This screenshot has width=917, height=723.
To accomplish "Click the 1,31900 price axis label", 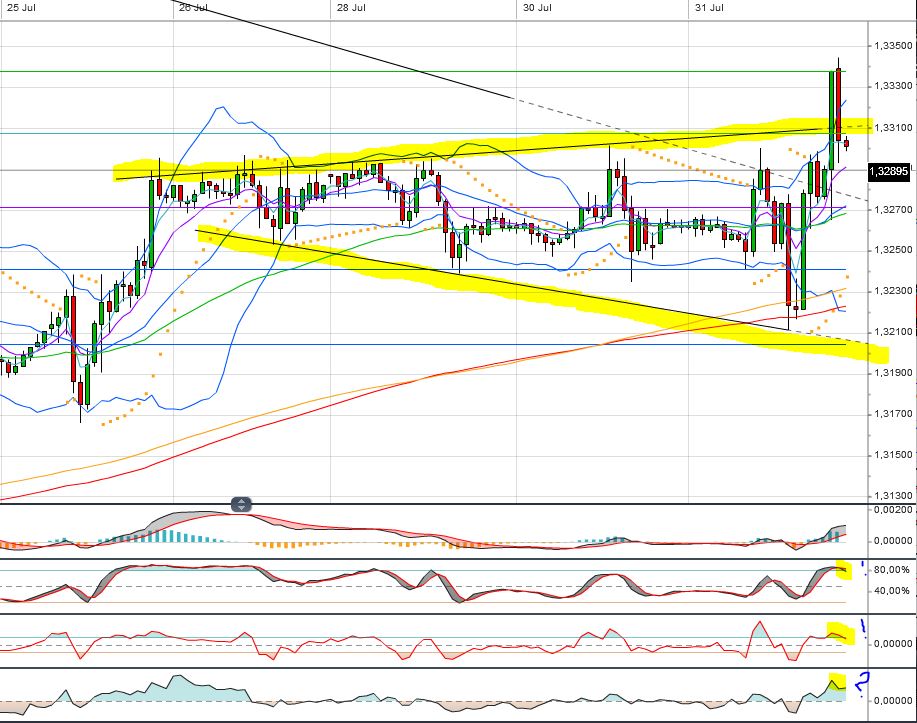I will (893, 373).
